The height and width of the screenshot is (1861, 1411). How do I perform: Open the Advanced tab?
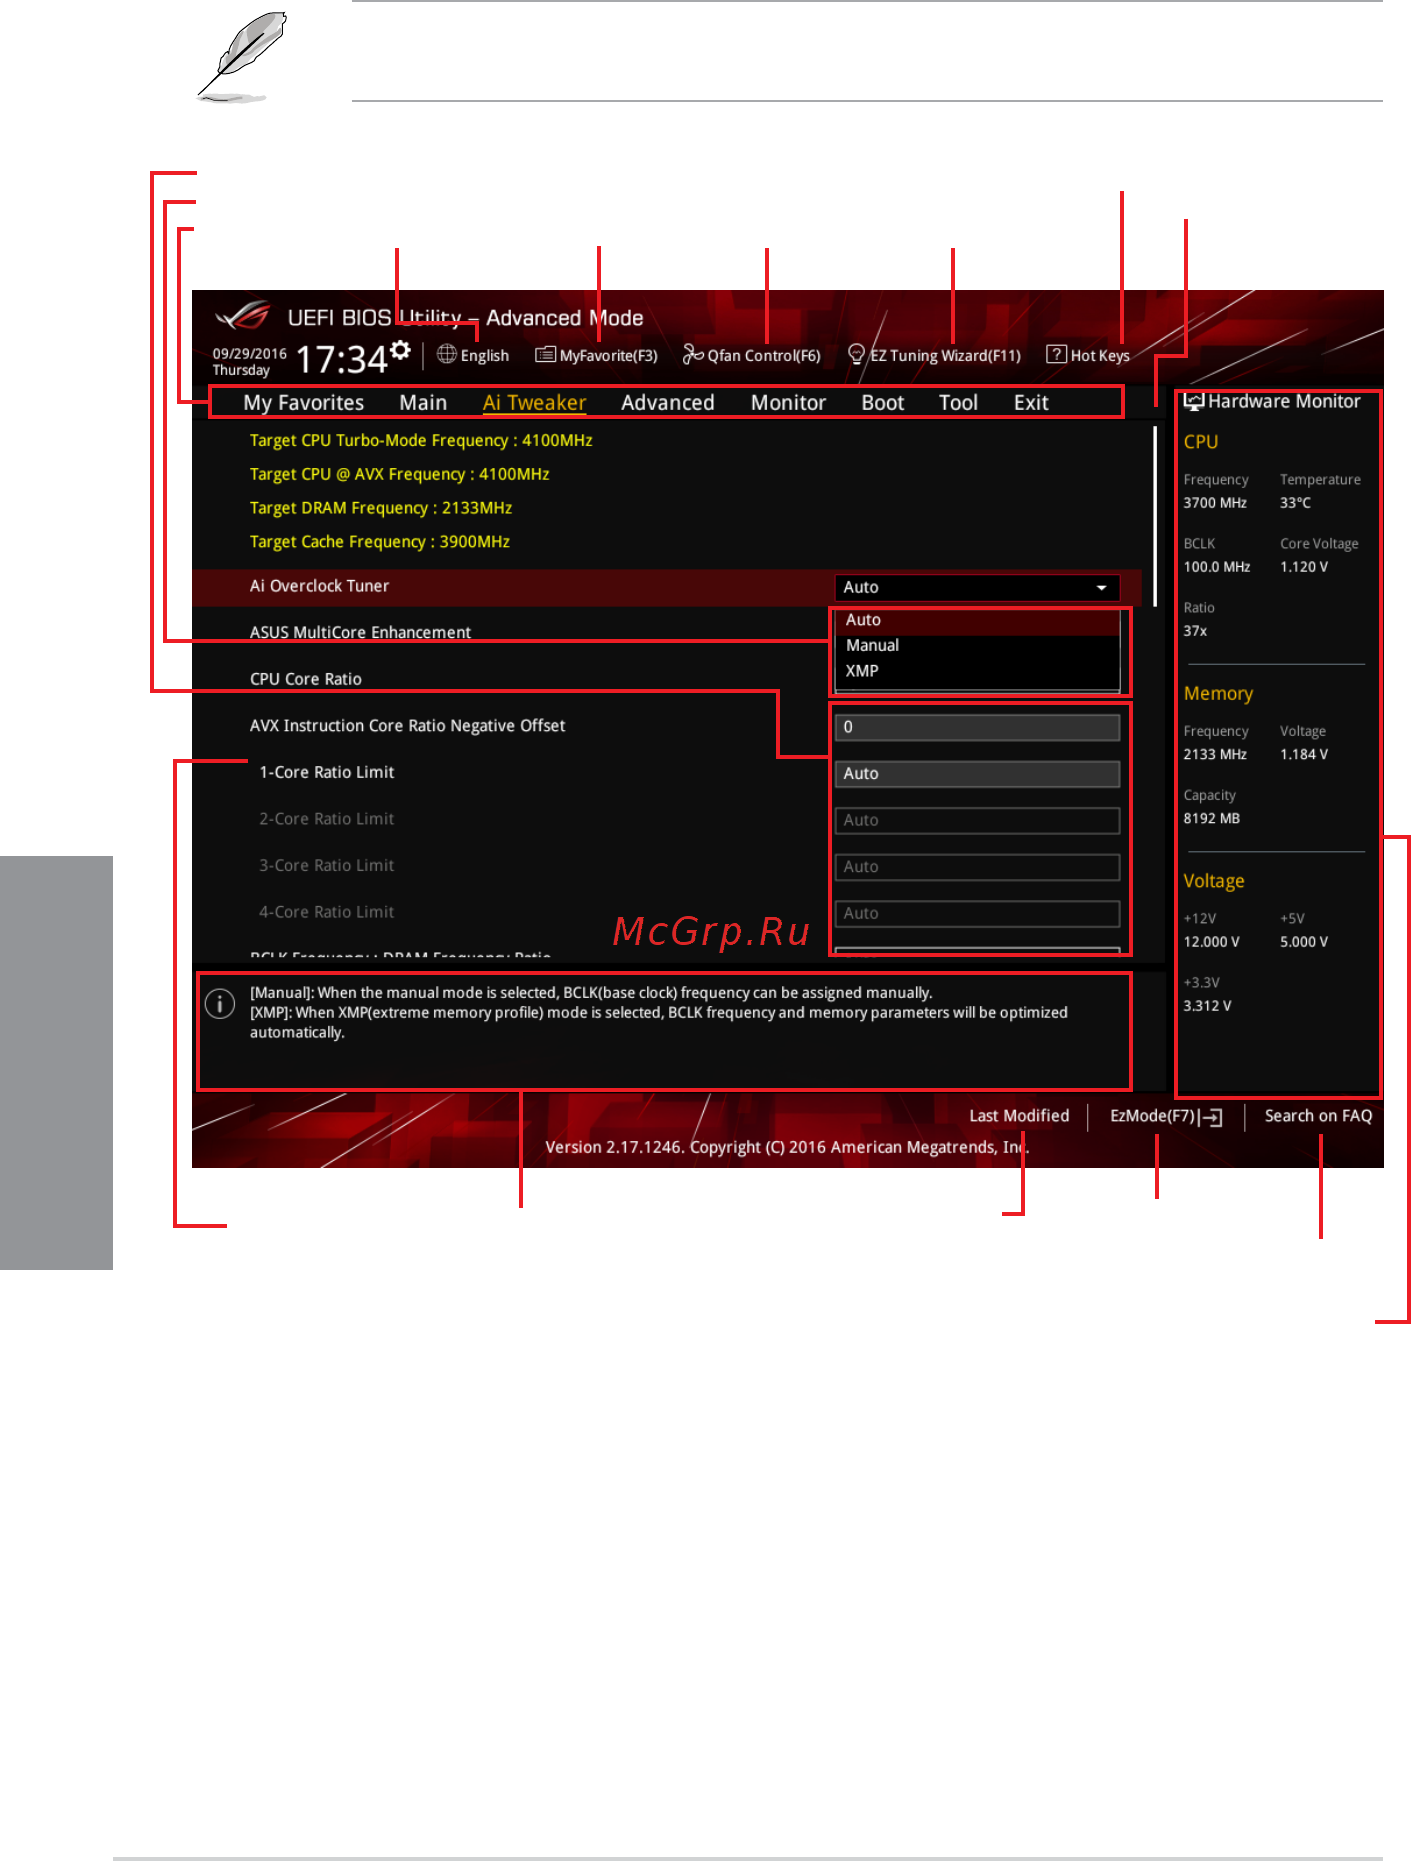pyautogui.click(x=668, y=403)
